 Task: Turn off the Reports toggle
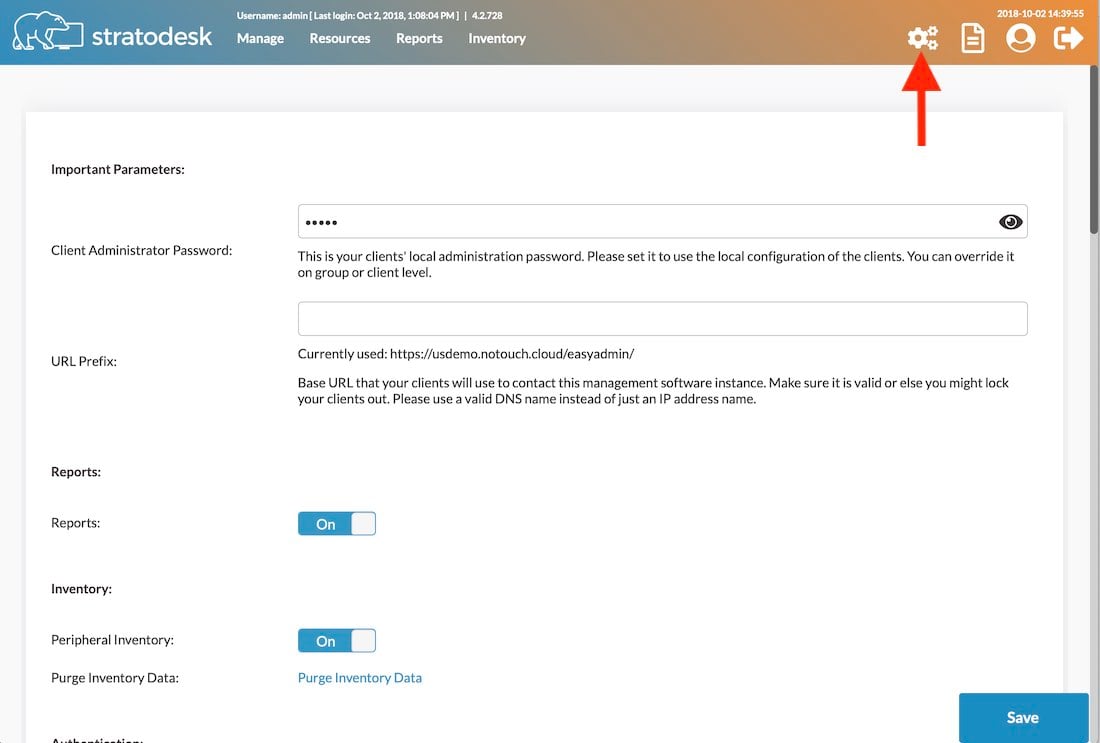(336, 523)
